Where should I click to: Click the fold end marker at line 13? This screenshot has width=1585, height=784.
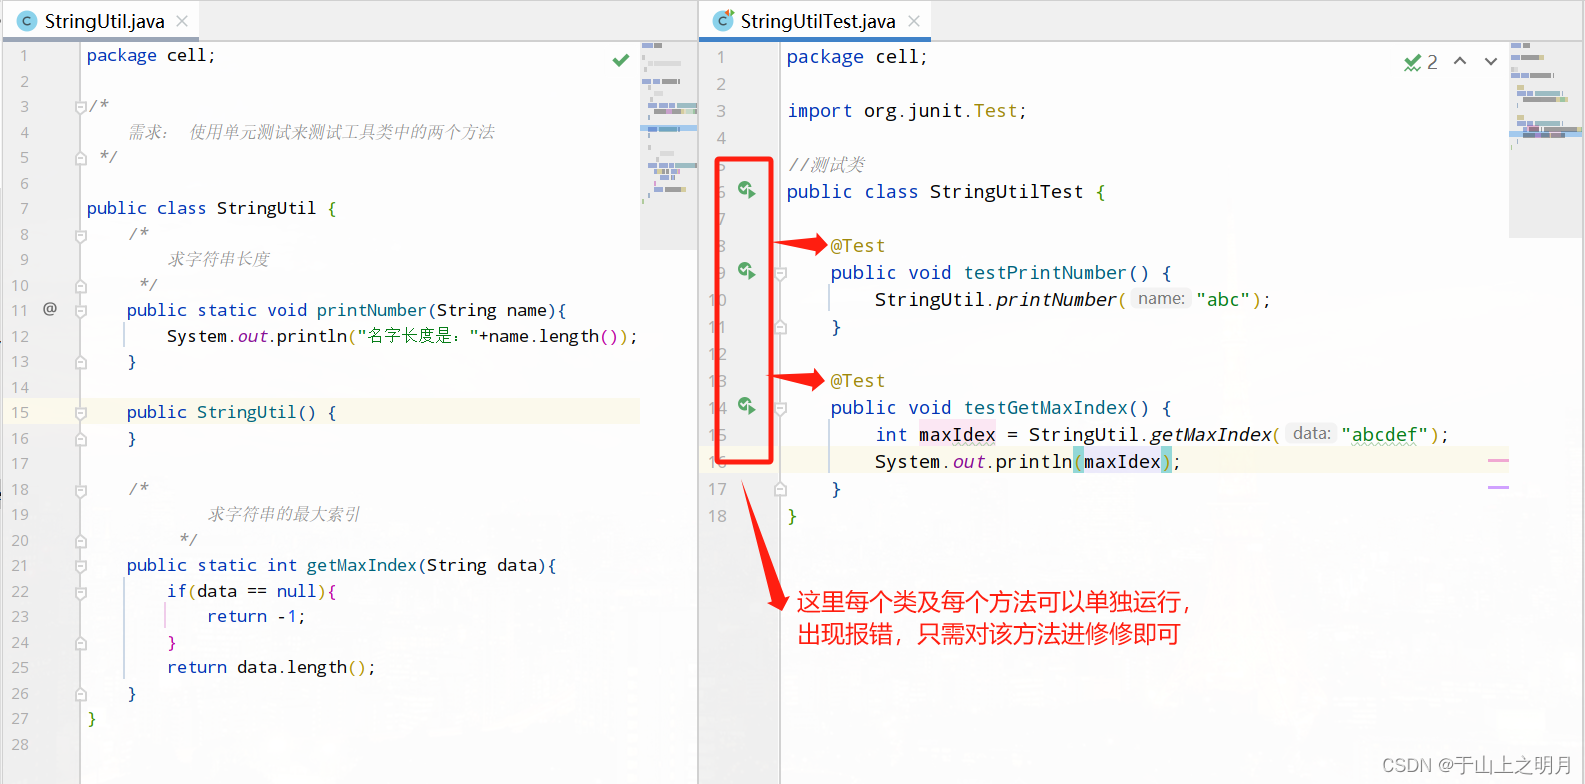tap(81, 362)
